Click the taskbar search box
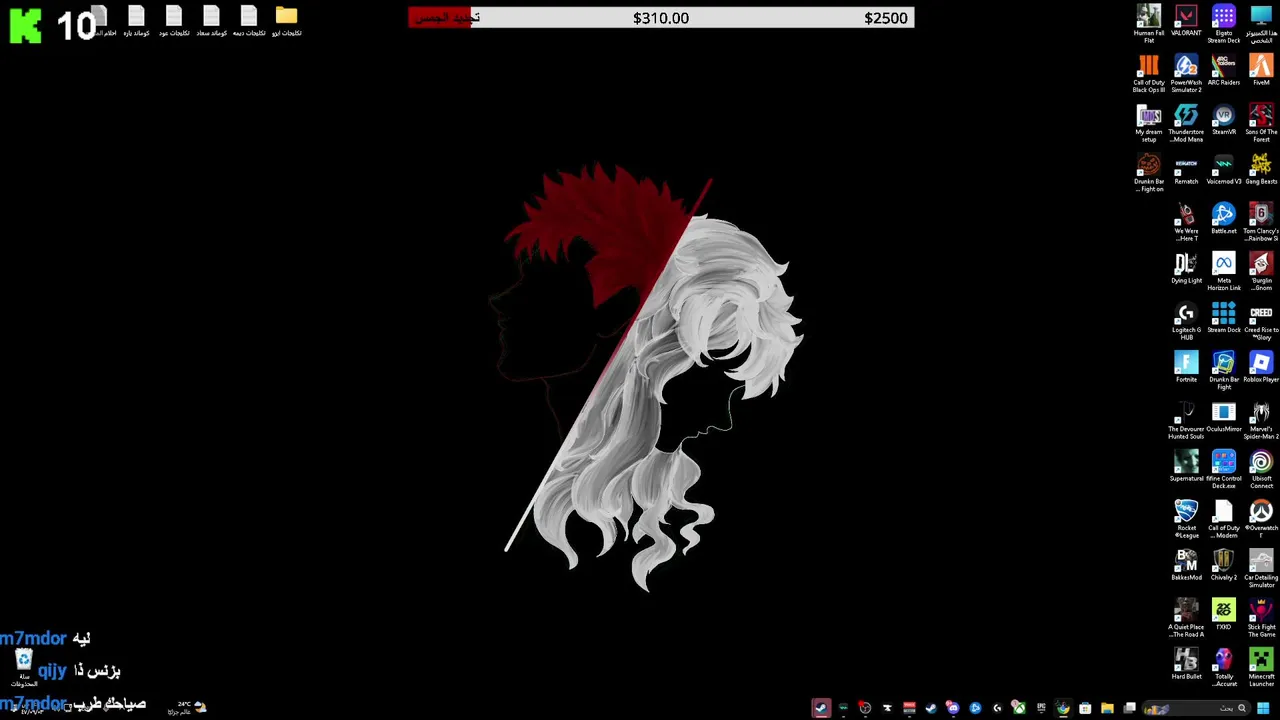 coord(1197,708)
